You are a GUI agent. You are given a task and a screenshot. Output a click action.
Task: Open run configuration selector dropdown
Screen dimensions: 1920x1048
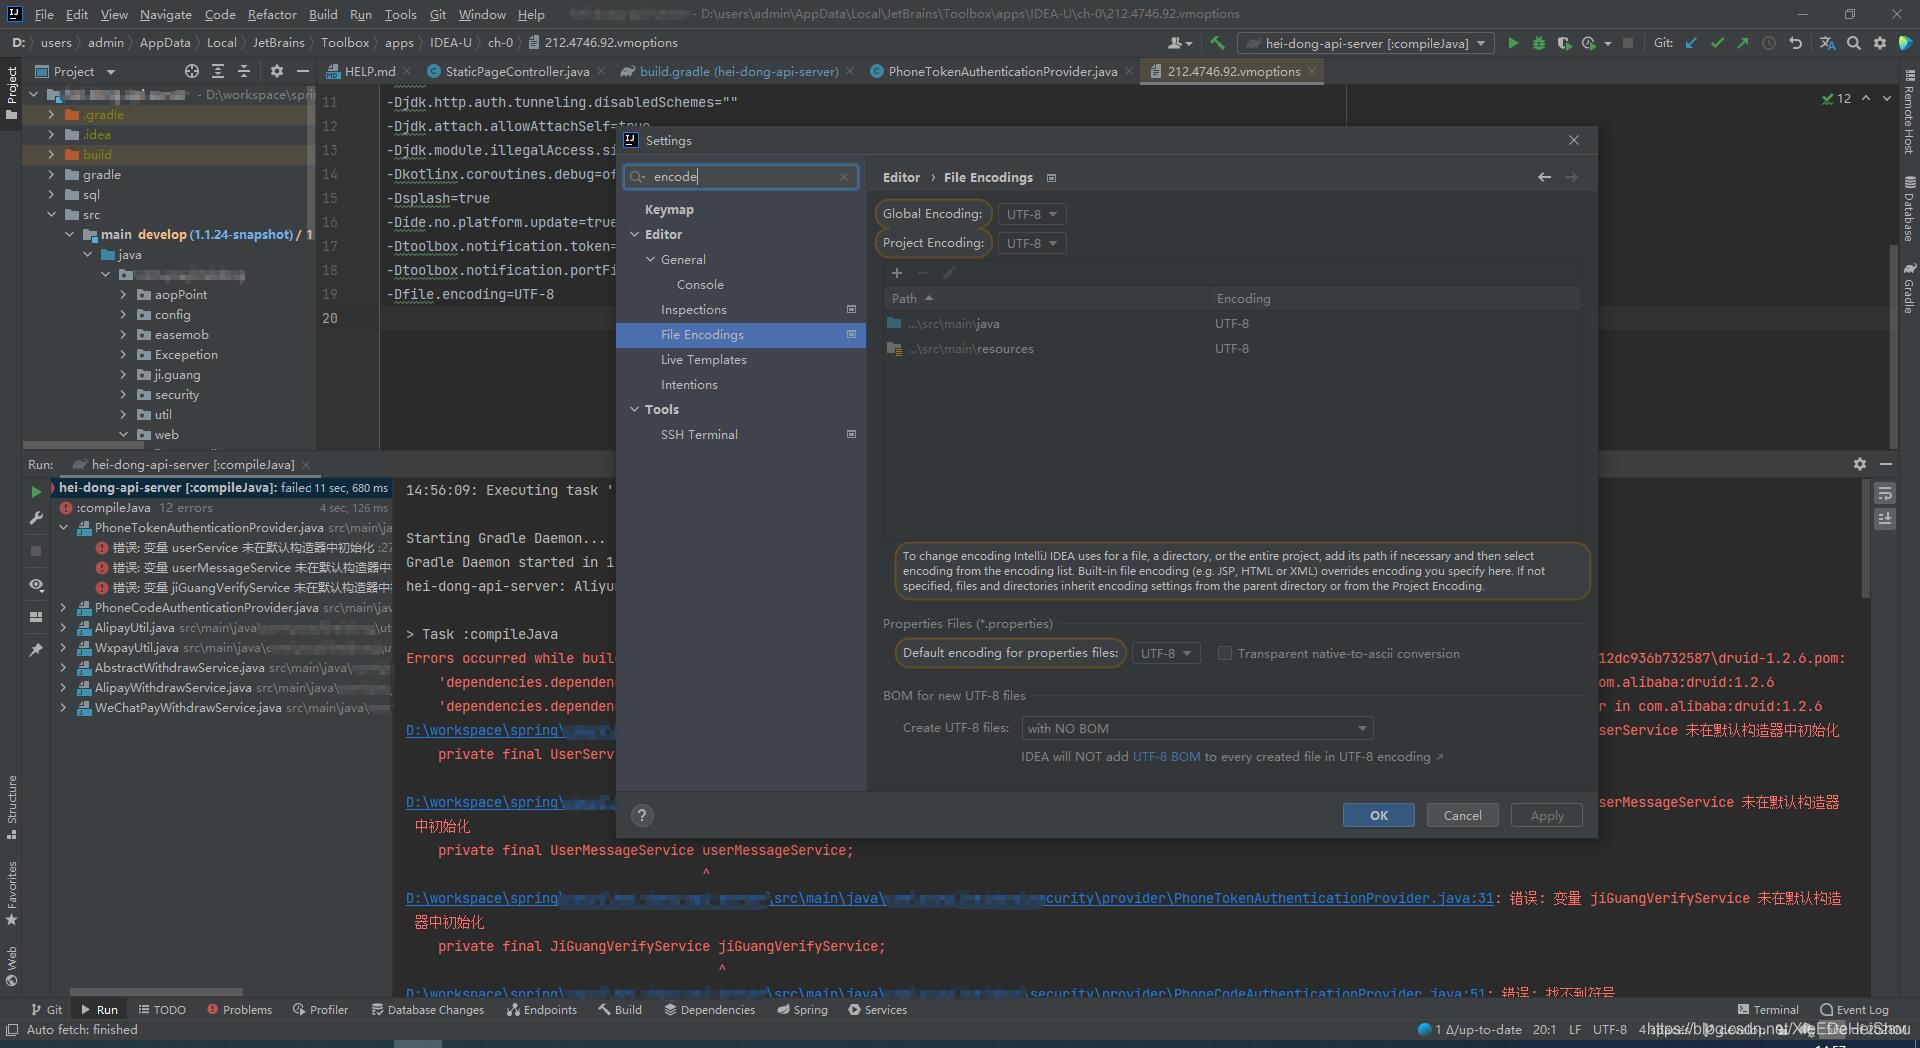coord(1366,43)
